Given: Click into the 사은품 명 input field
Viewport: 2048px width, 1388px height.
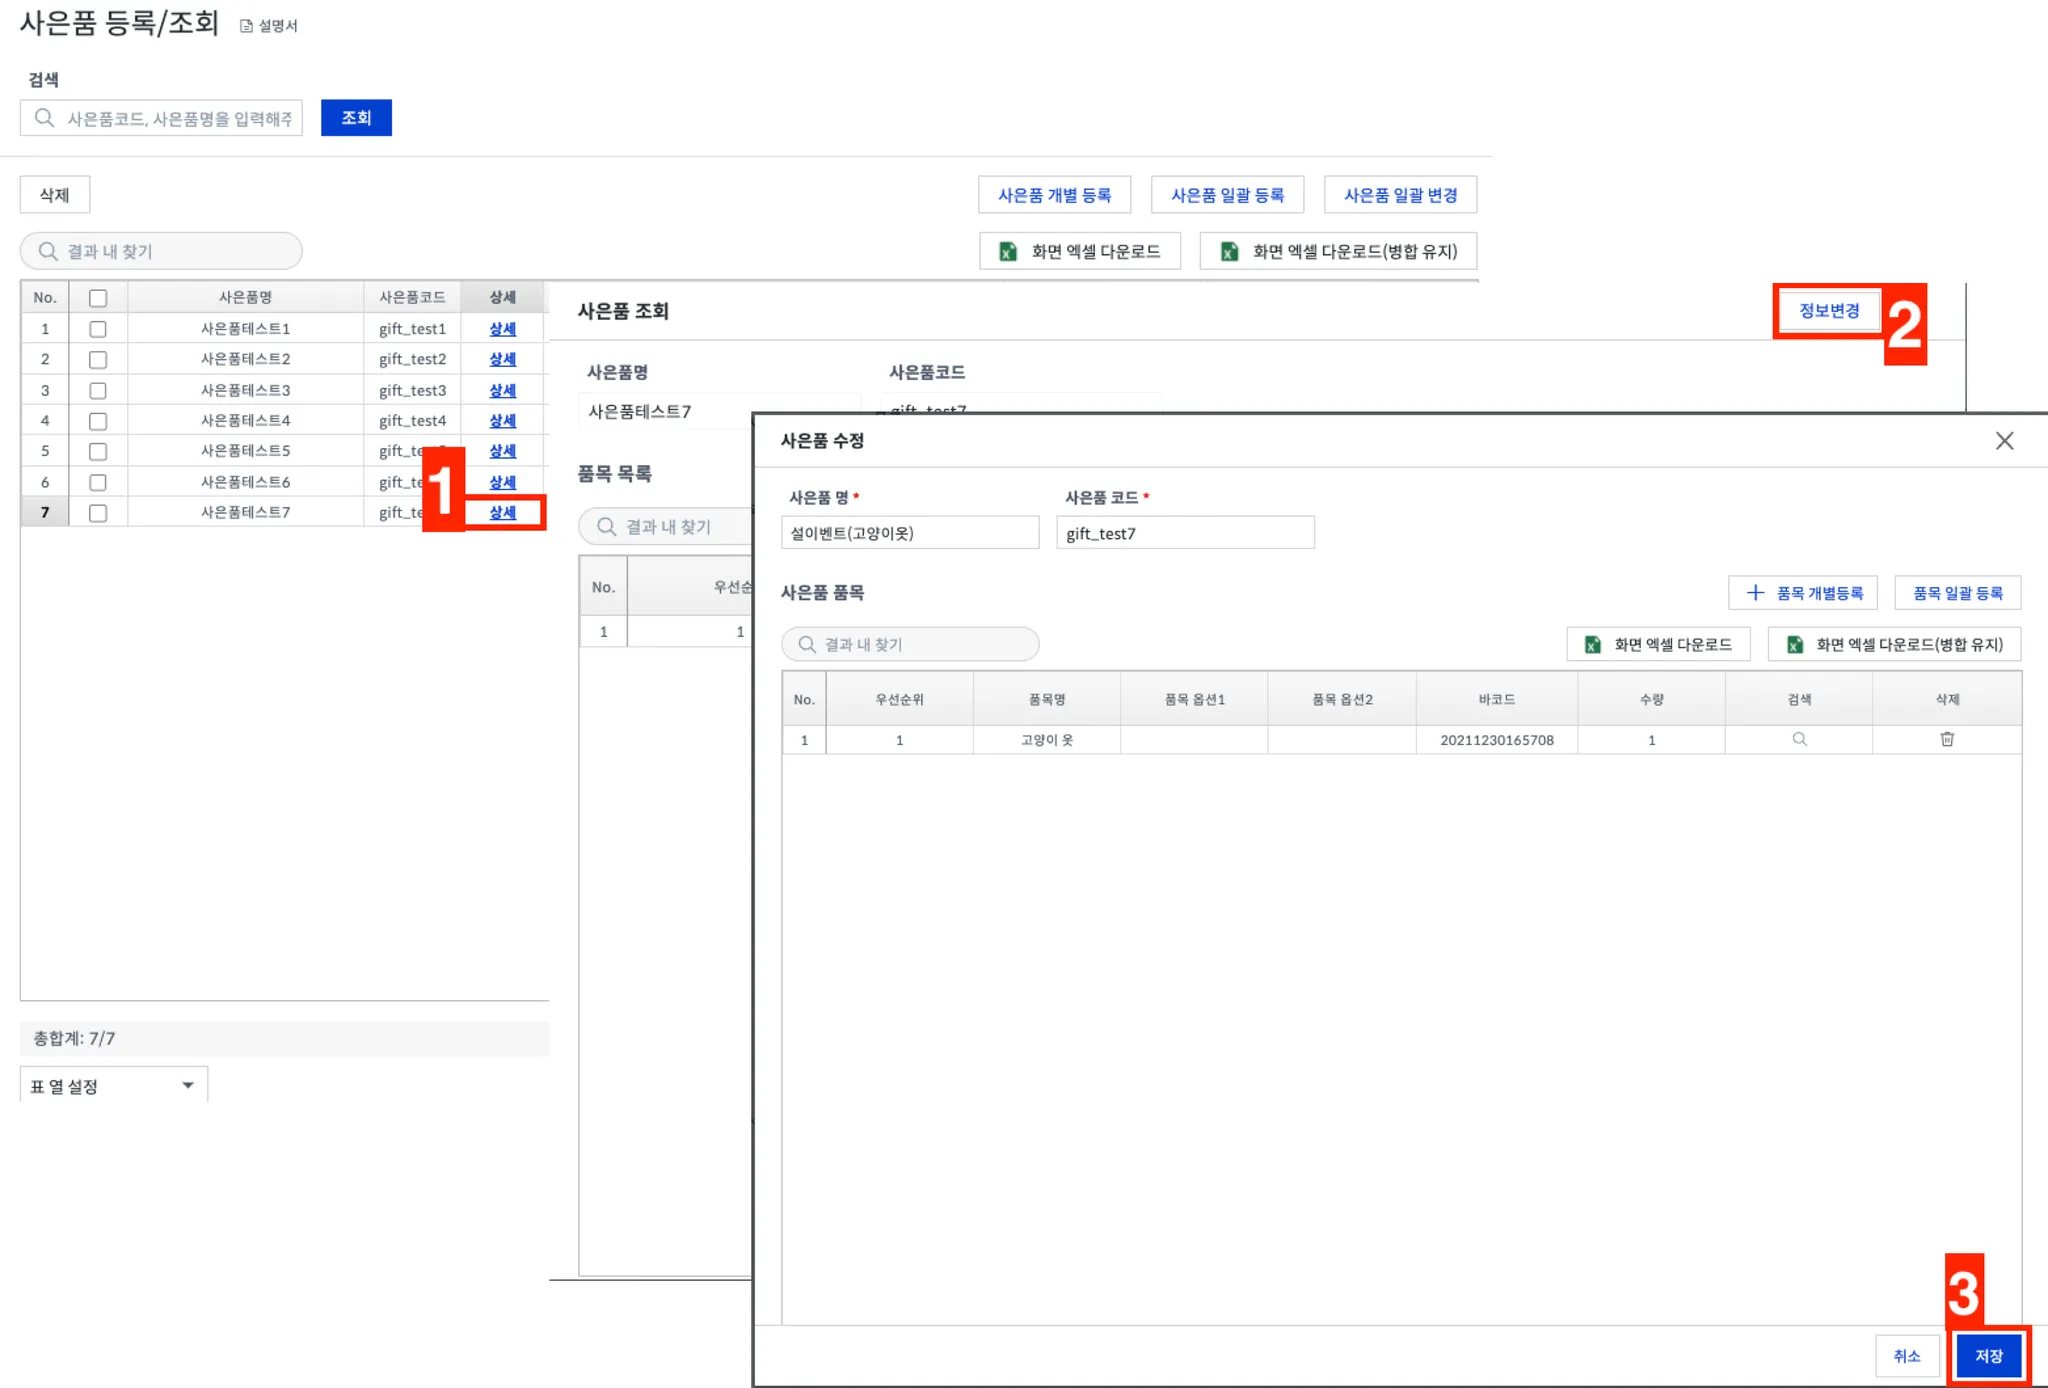Looking at the screenshot, I should 909,533.
